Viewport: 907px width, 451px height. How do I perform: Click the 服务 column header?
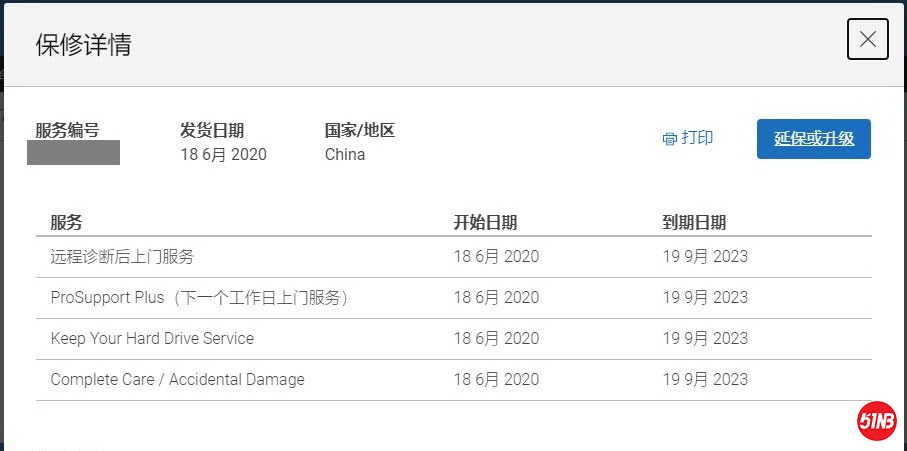[67, 223]
